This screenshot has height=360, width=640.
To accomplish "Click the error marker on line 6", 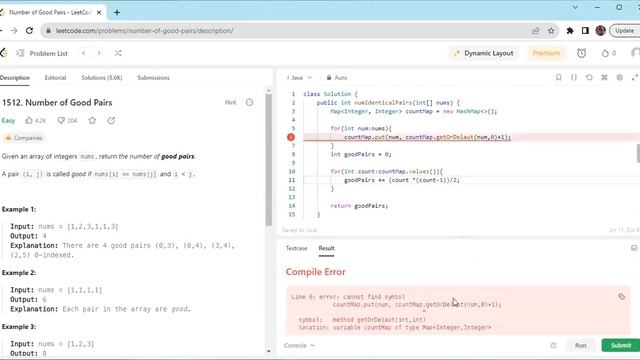I will [x=291, y=137].
